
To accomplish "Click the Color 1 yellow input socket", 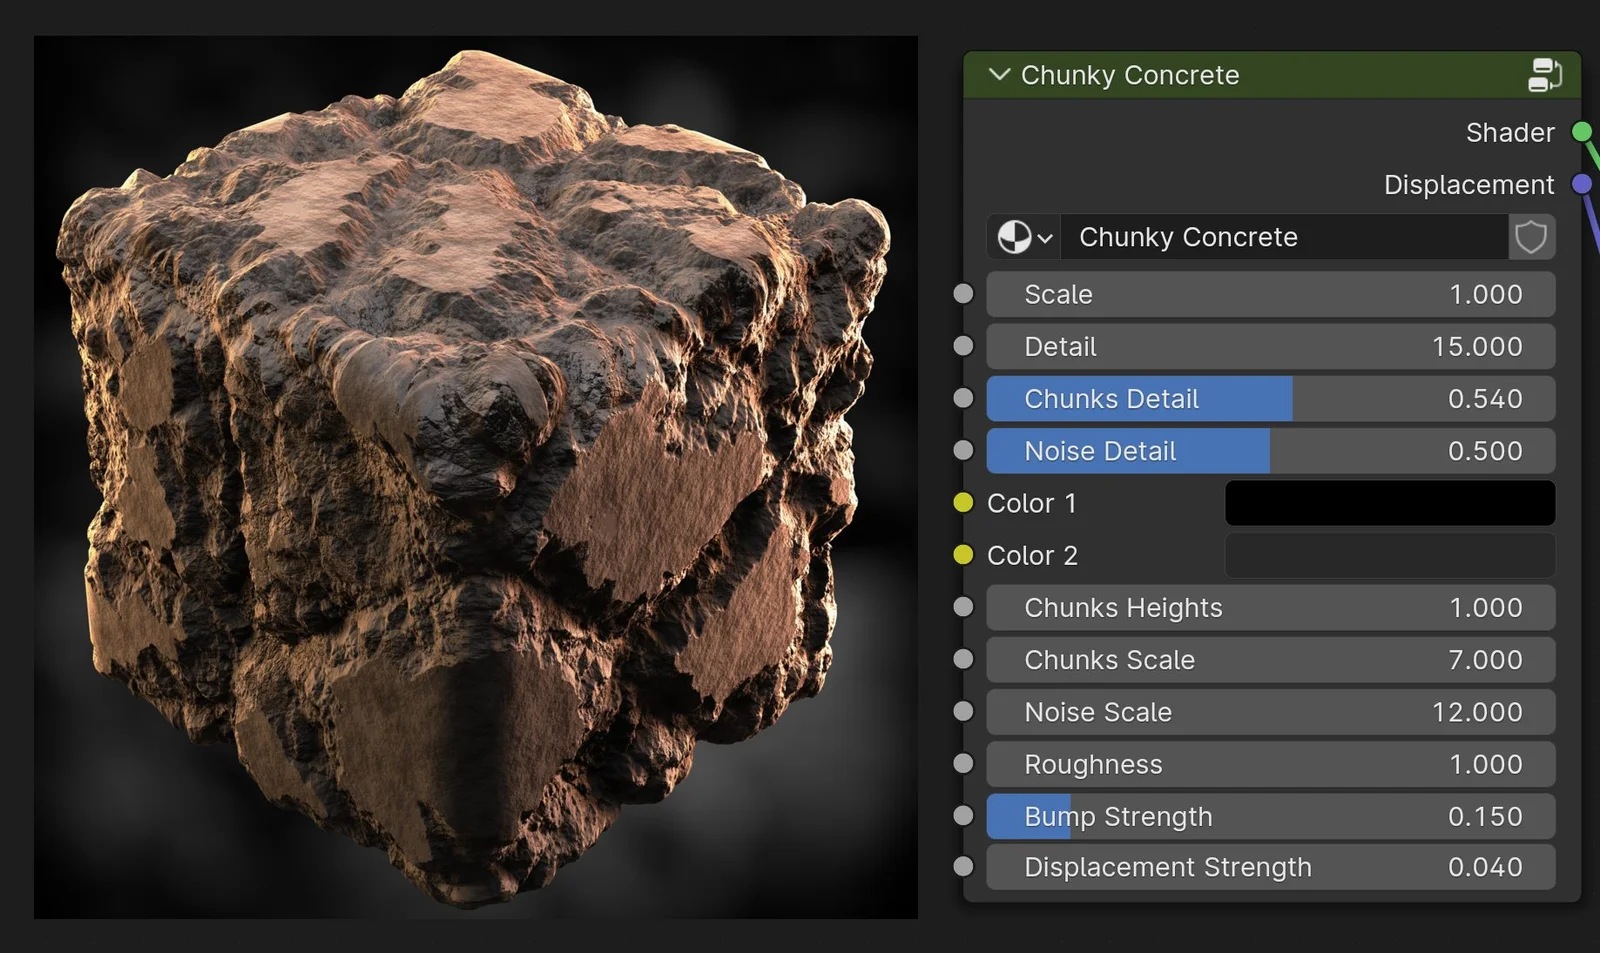I will (x=962, y=503).
